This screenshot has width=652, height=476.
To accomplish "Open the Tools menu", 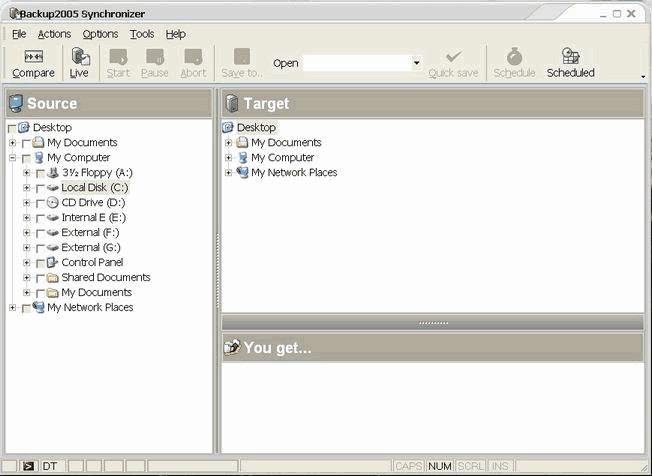I will (142, 34).
